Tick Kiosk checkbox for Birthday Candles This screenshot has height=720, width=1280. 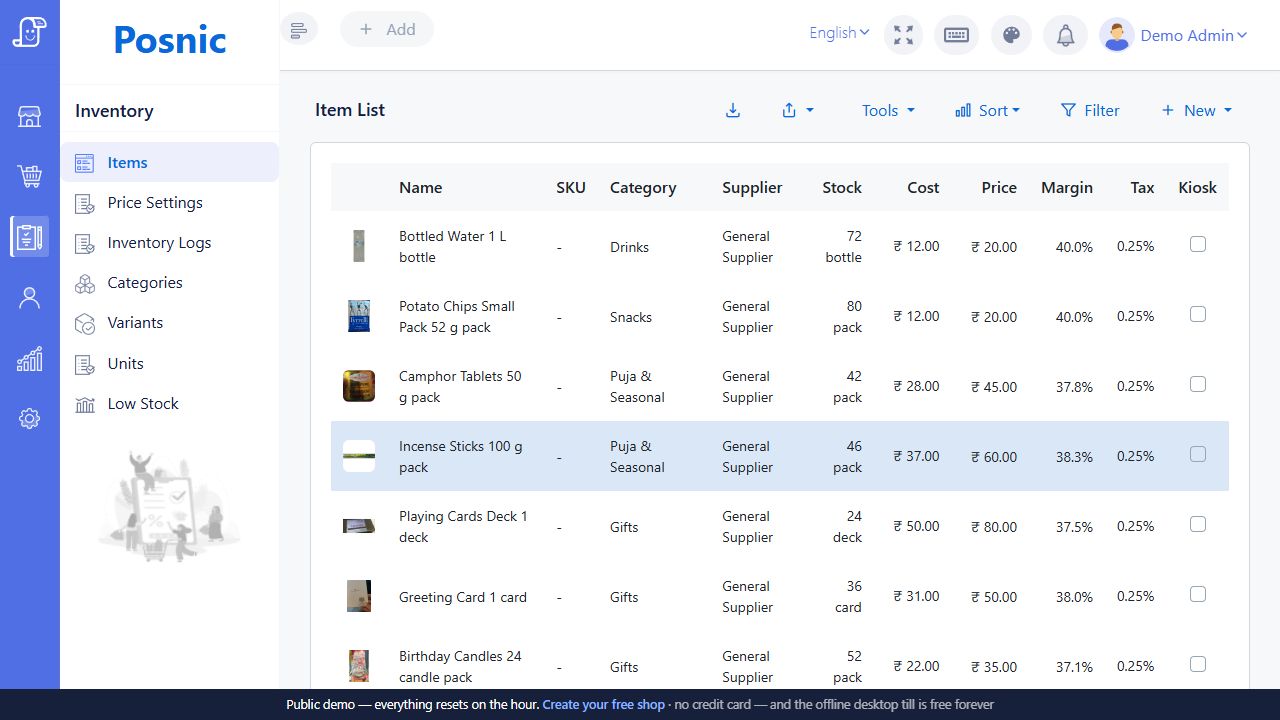click(1198, 664)
